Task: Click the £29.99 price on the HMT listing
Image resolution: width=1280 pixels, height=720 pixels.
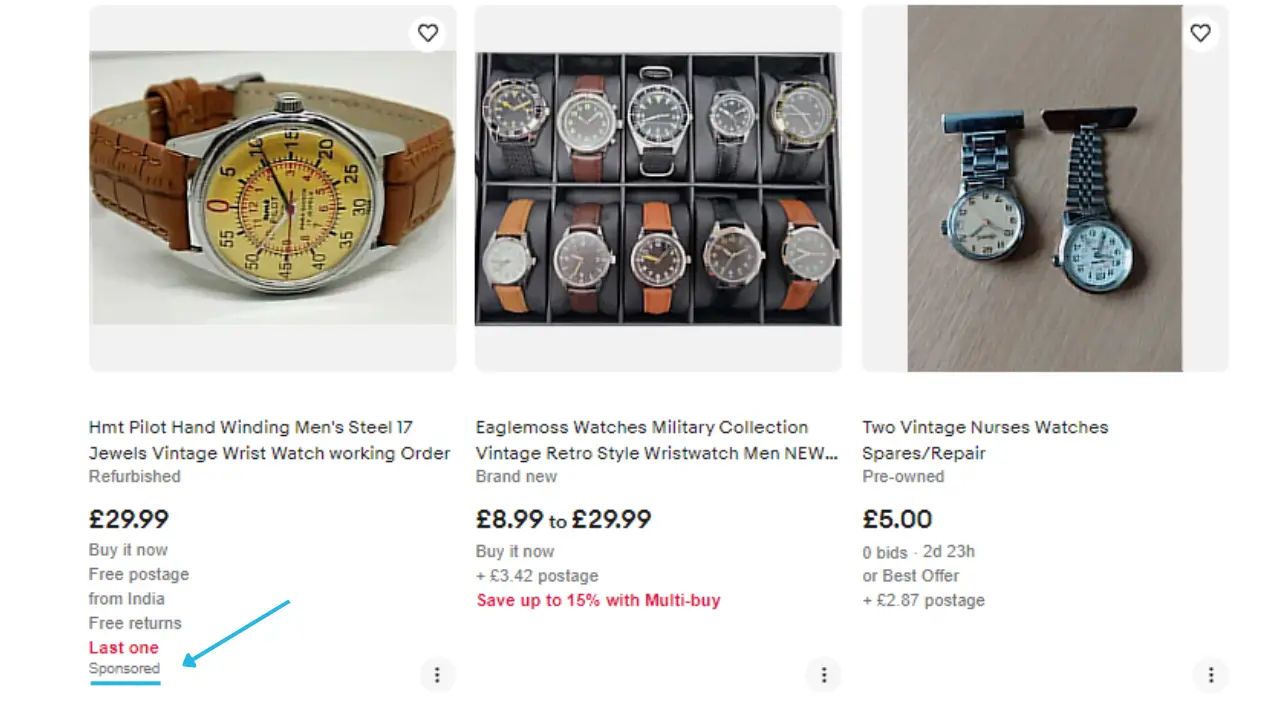Action: click(129, 519)
